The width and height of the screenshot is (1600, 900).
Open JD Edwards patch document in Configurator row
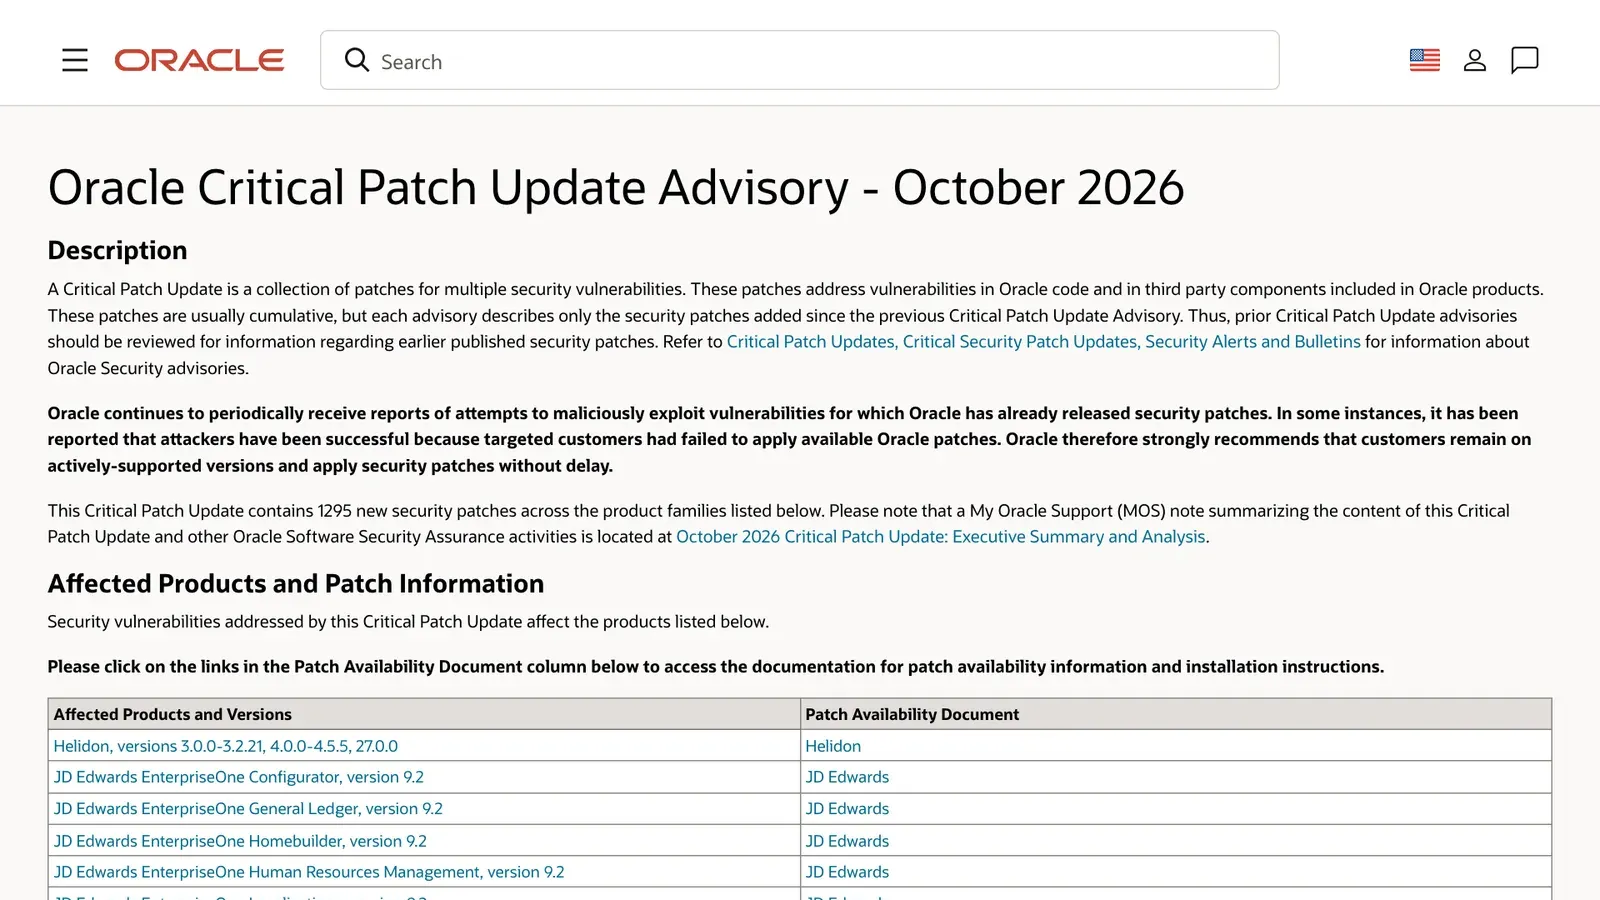click(x=847, y=777)
